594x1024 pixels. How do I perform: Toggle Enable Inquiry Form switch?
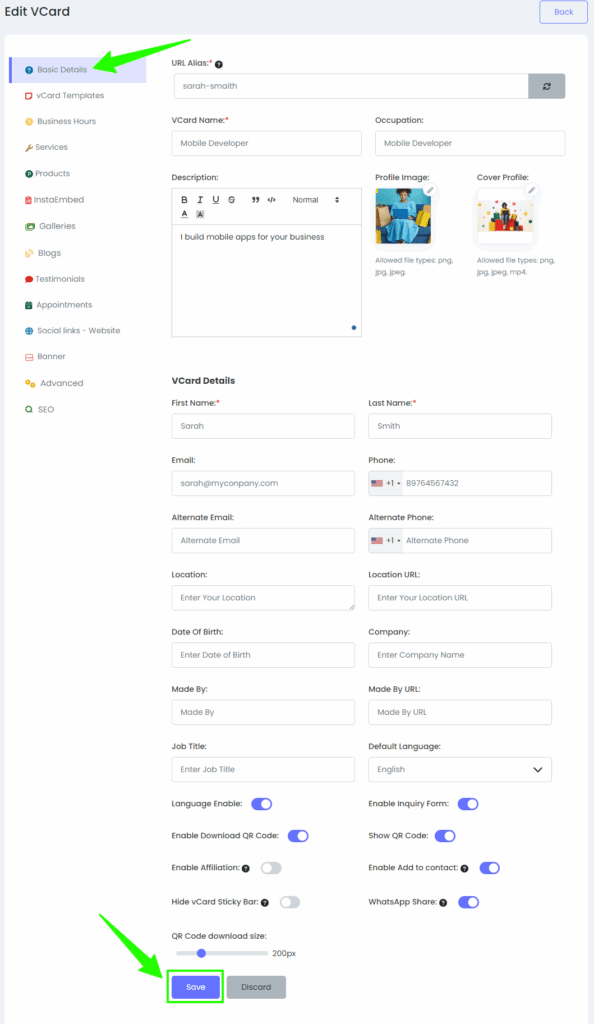(x=468, y=804)
